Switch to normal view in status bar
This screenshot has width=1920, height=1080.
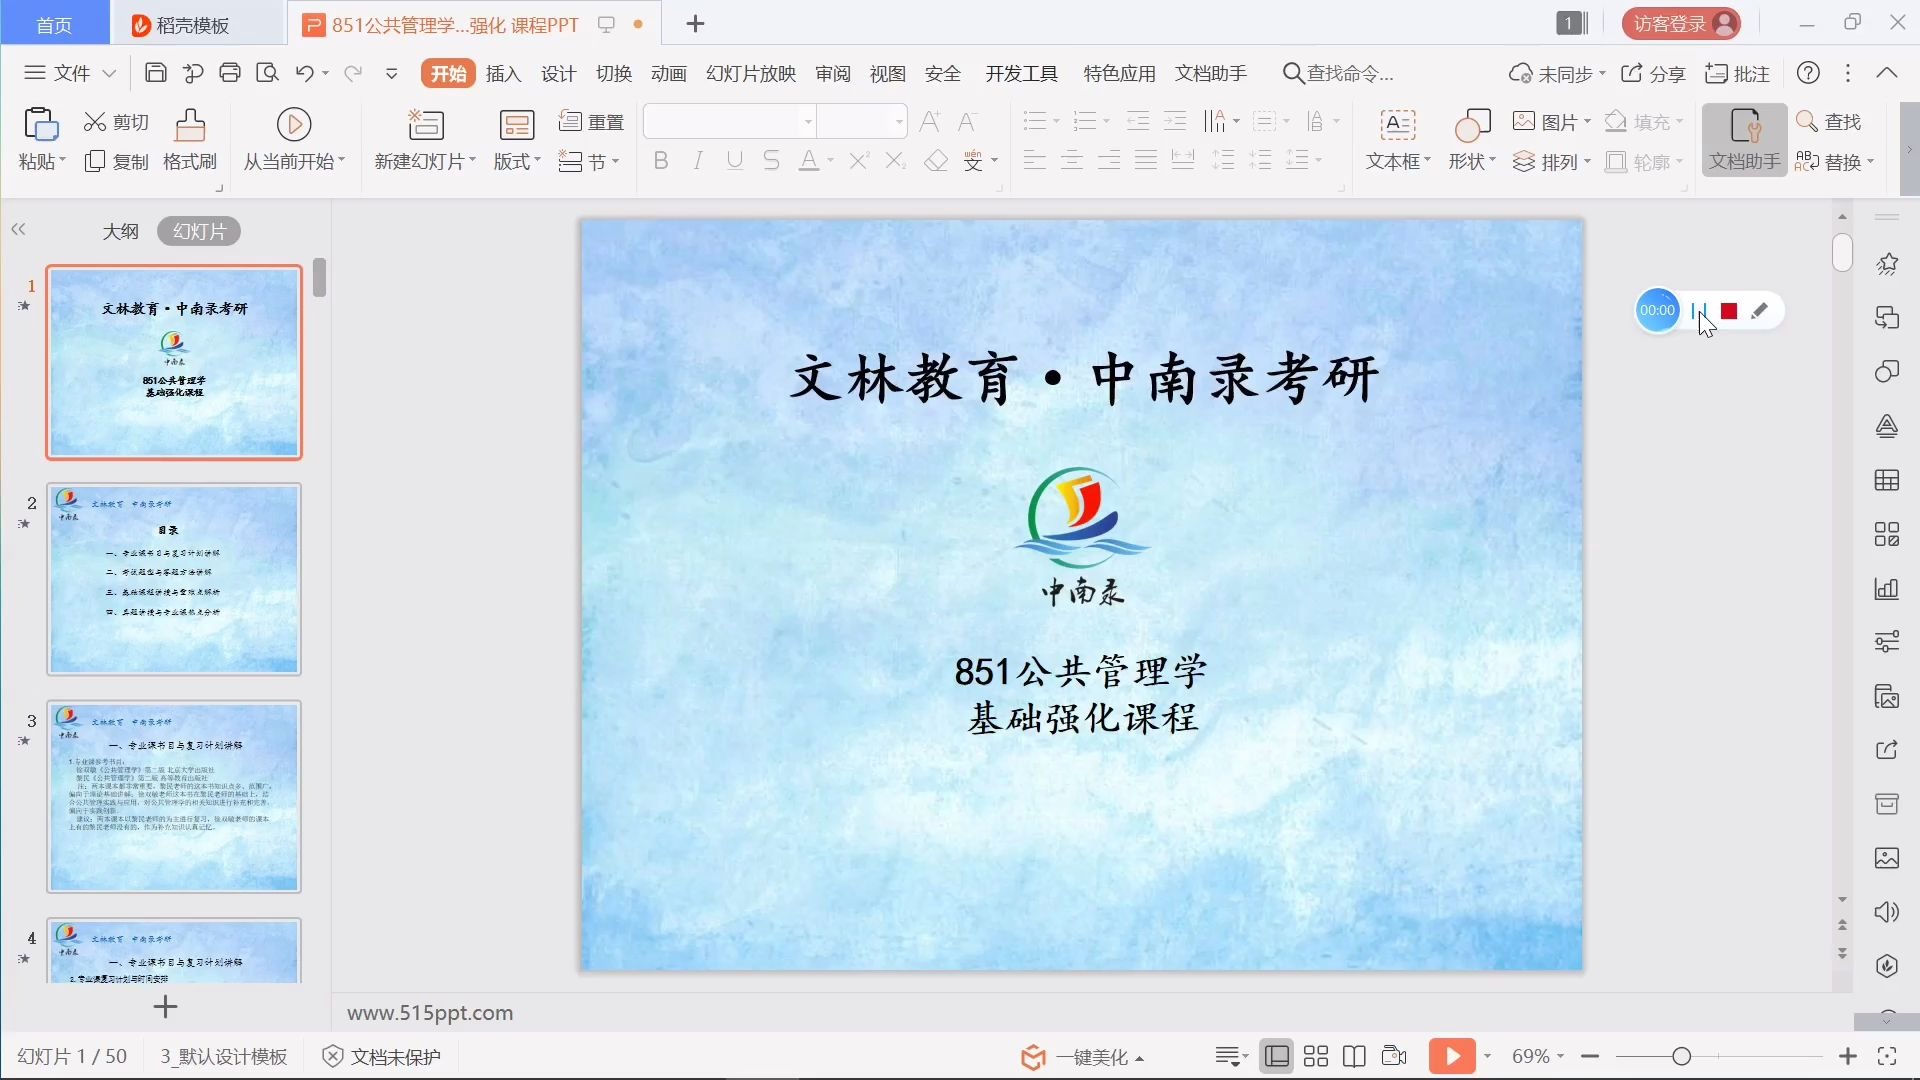tap(1277, 1057)
